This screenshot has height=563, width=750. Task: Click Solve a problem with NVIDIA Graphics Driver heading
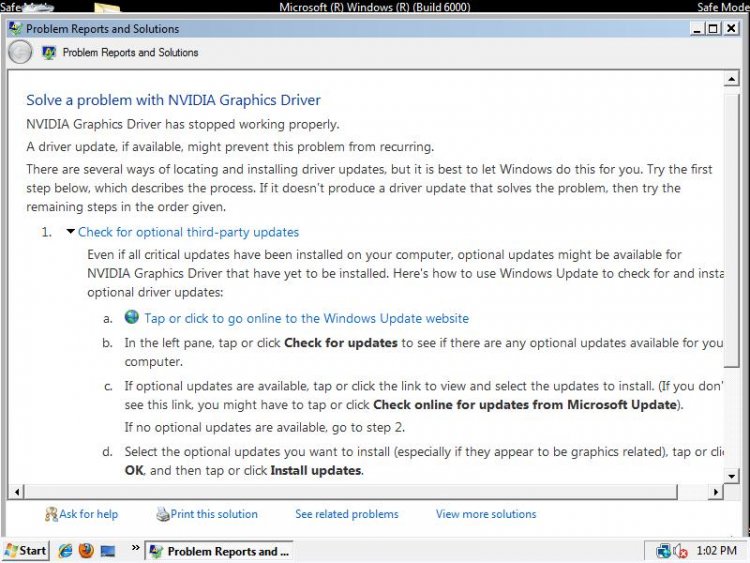173,100
